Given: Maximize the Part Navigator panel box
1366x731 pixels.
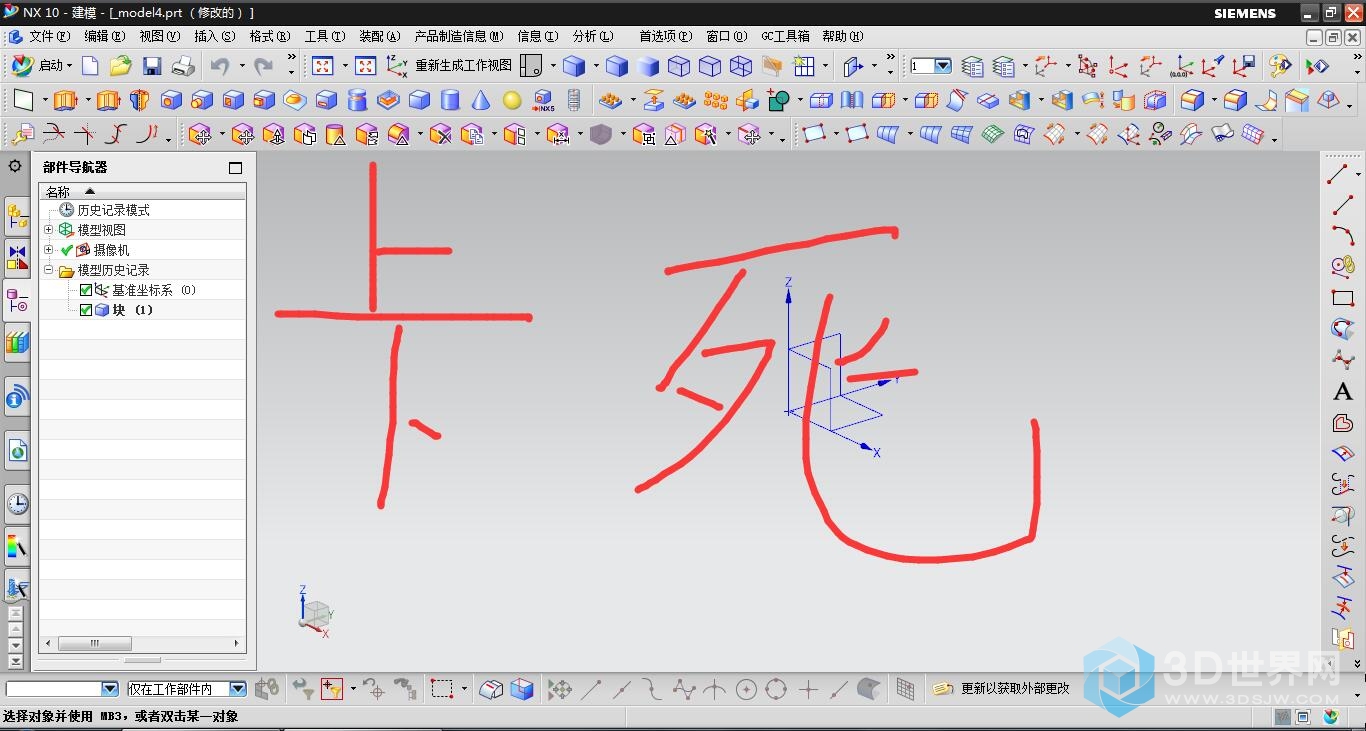Looking at the screenshot, I should pos(236,168).
